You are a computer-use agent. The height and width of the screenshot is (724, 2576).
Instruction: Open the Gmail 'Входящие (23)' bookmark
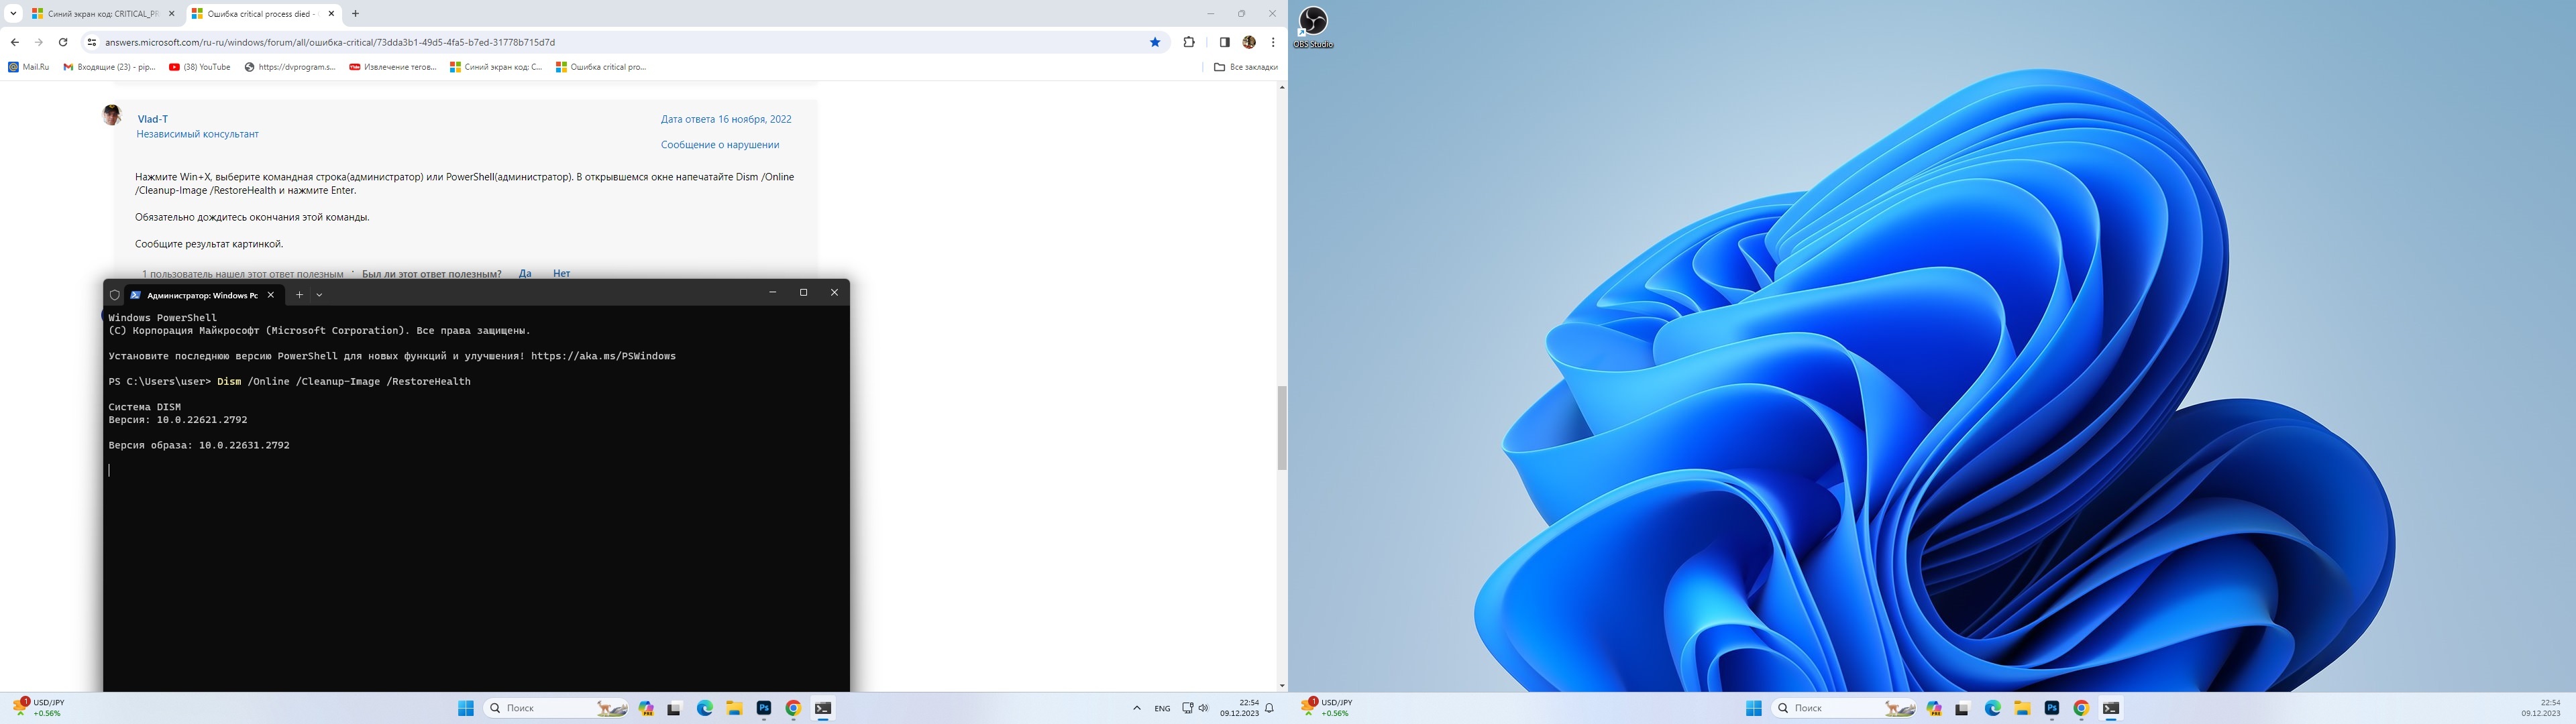[x=110, y=67]
